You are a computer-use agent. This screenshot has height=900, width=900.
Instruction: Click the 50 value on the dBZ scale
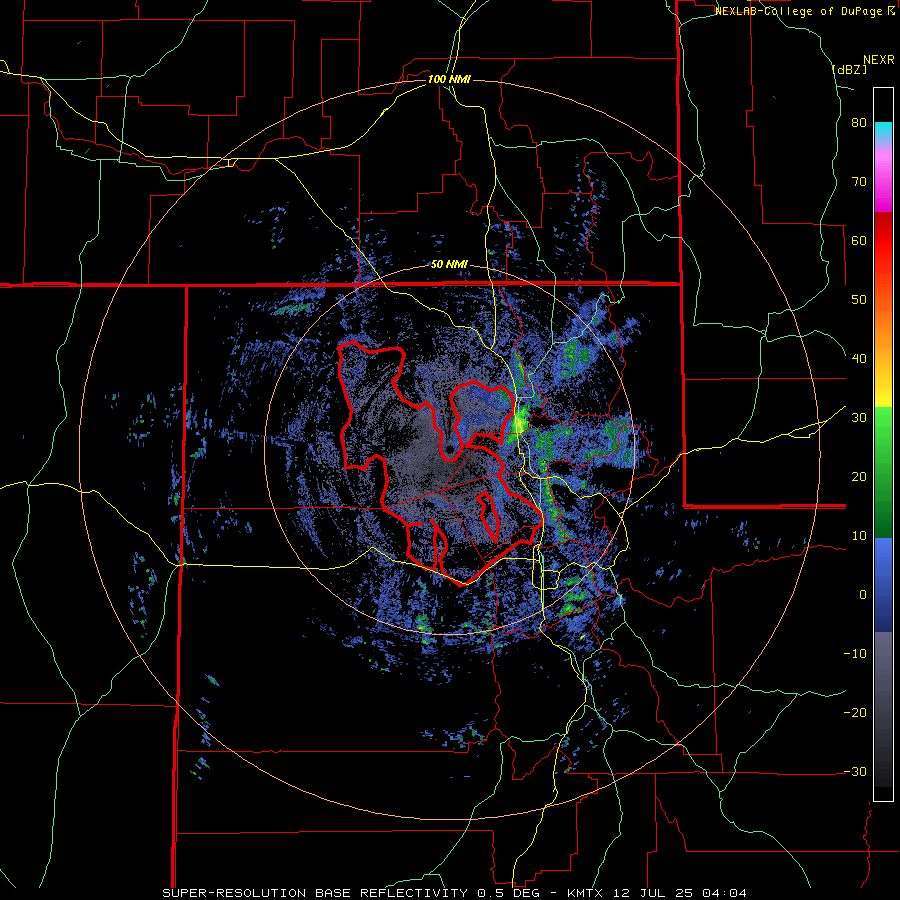coord(859,300)
